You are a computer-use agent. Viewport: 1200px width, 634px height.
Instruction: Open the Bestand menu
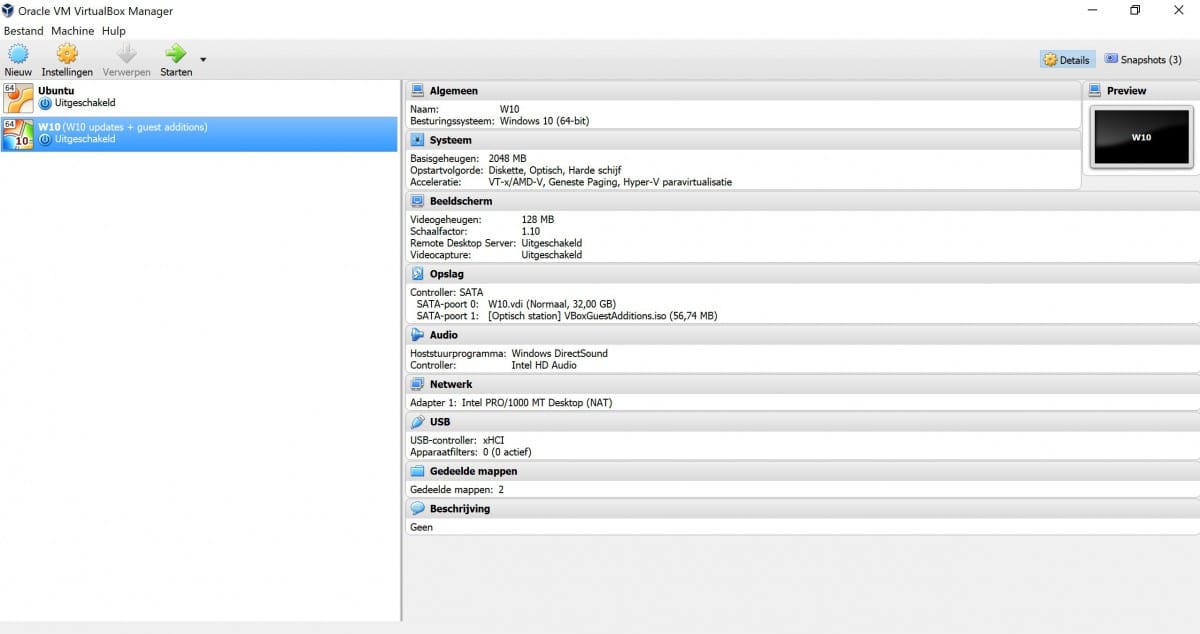(24, 31)
